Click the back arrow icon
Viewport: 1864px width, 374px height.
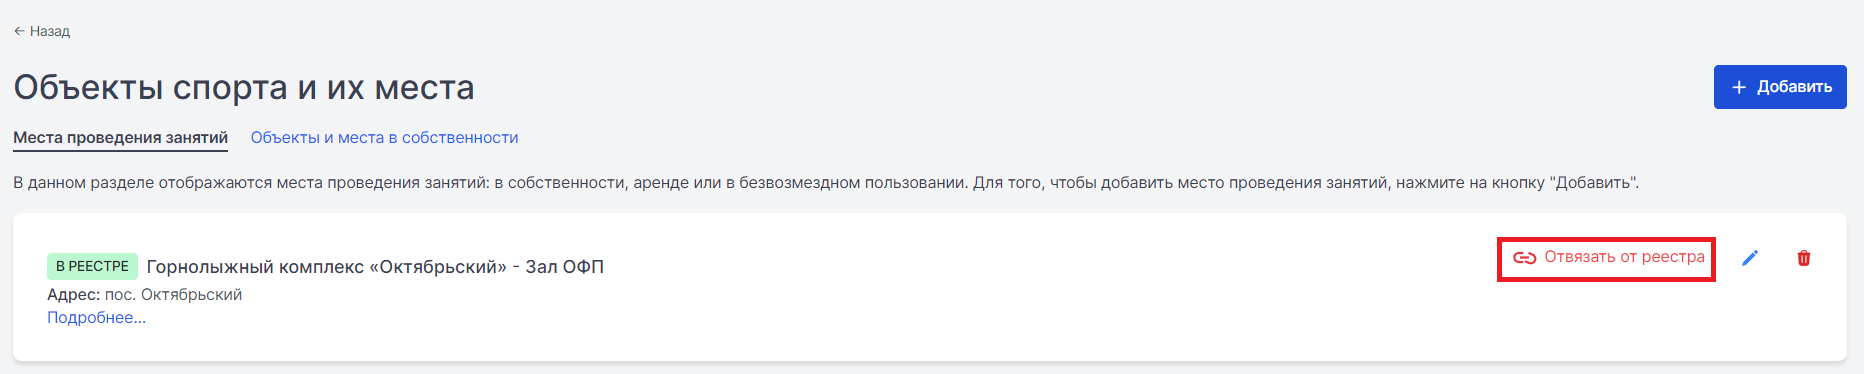coord(19,31)
